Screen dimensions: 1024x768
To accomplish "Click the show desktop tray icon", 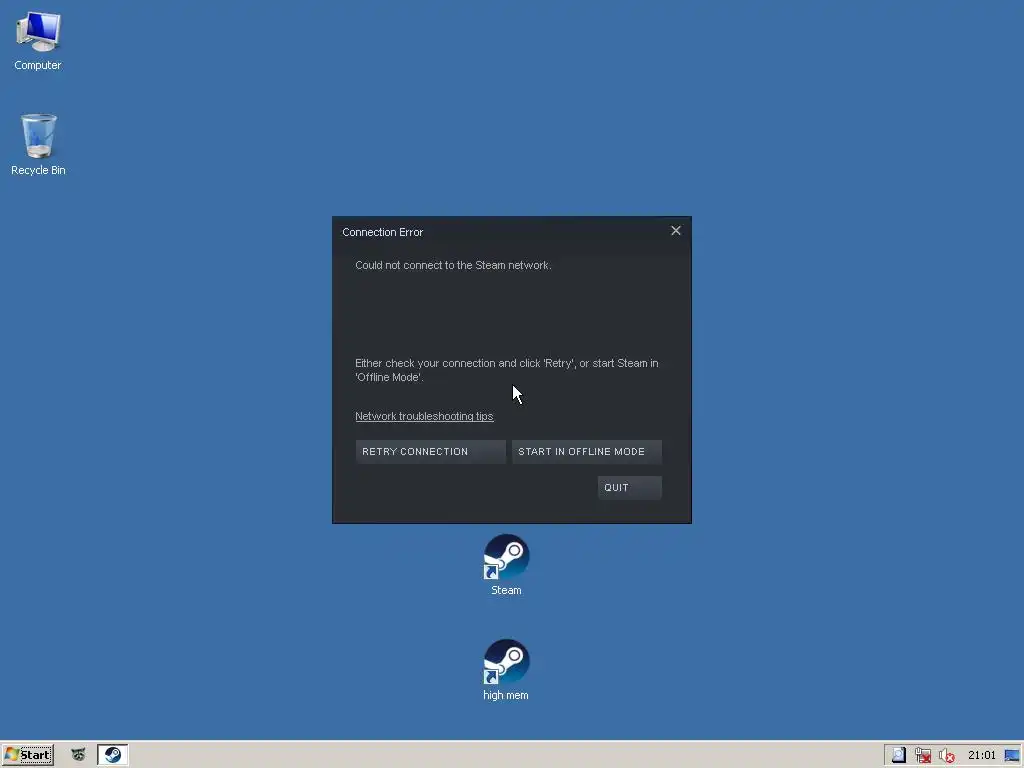I will 1012,756.
